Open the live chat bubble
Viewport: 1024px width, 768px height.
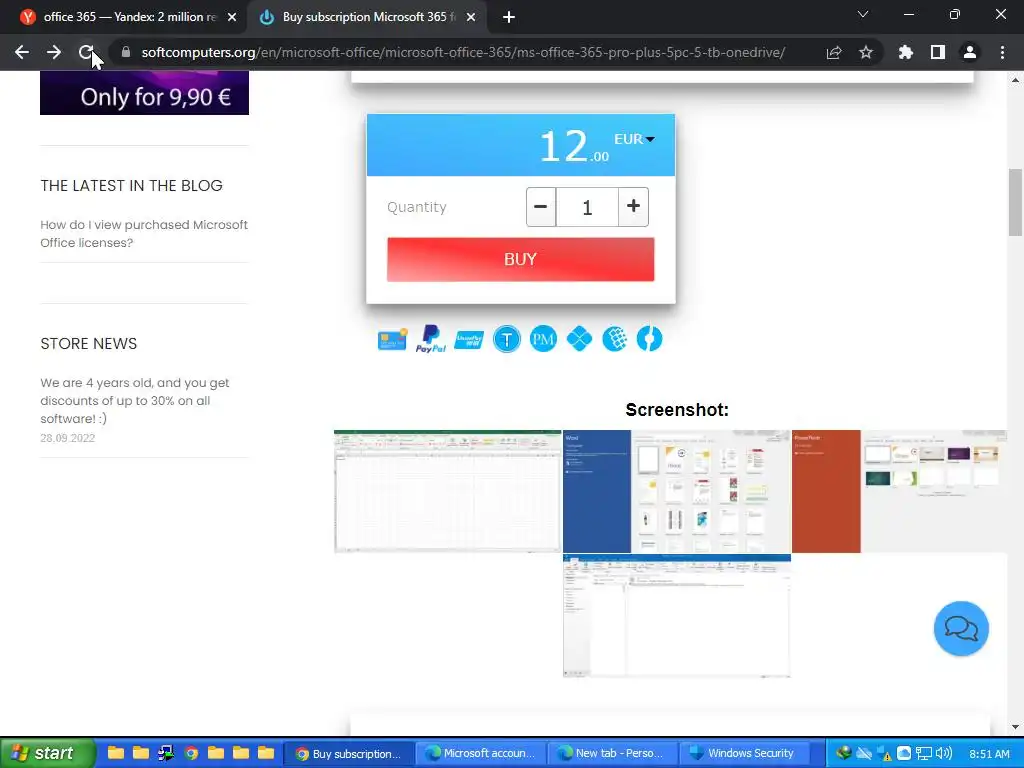(x=961, y=628)
